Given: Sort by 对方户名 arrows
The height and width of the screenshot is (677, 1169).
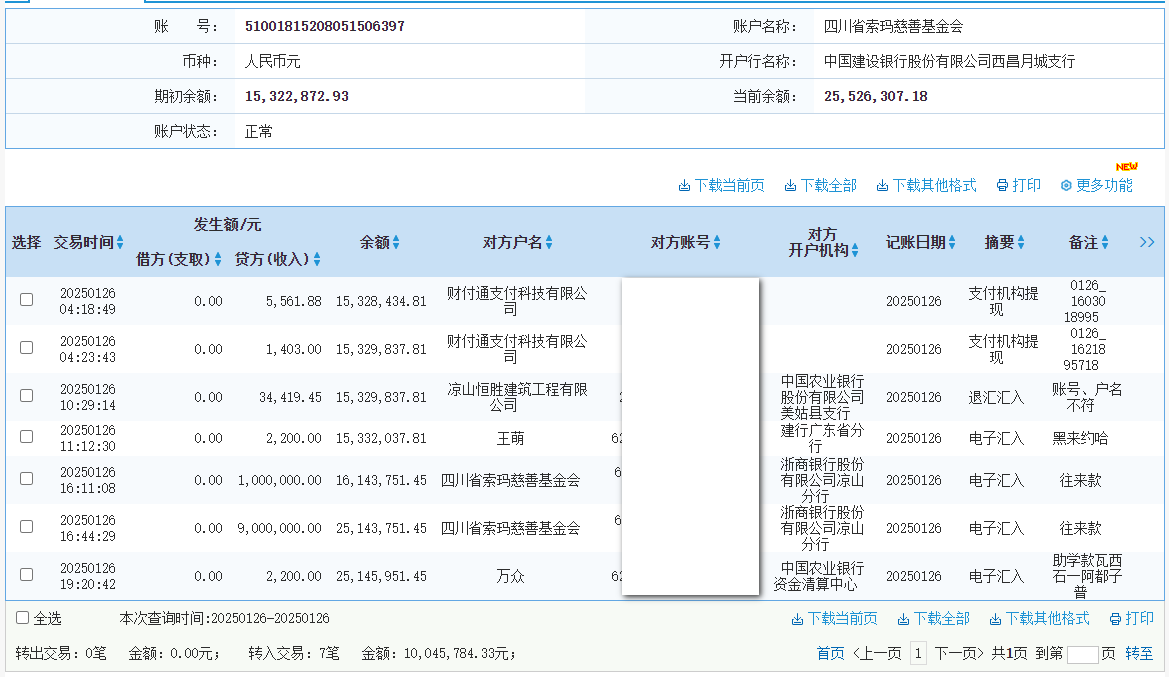Looking at the screenshot, I should tap(549, 242).
